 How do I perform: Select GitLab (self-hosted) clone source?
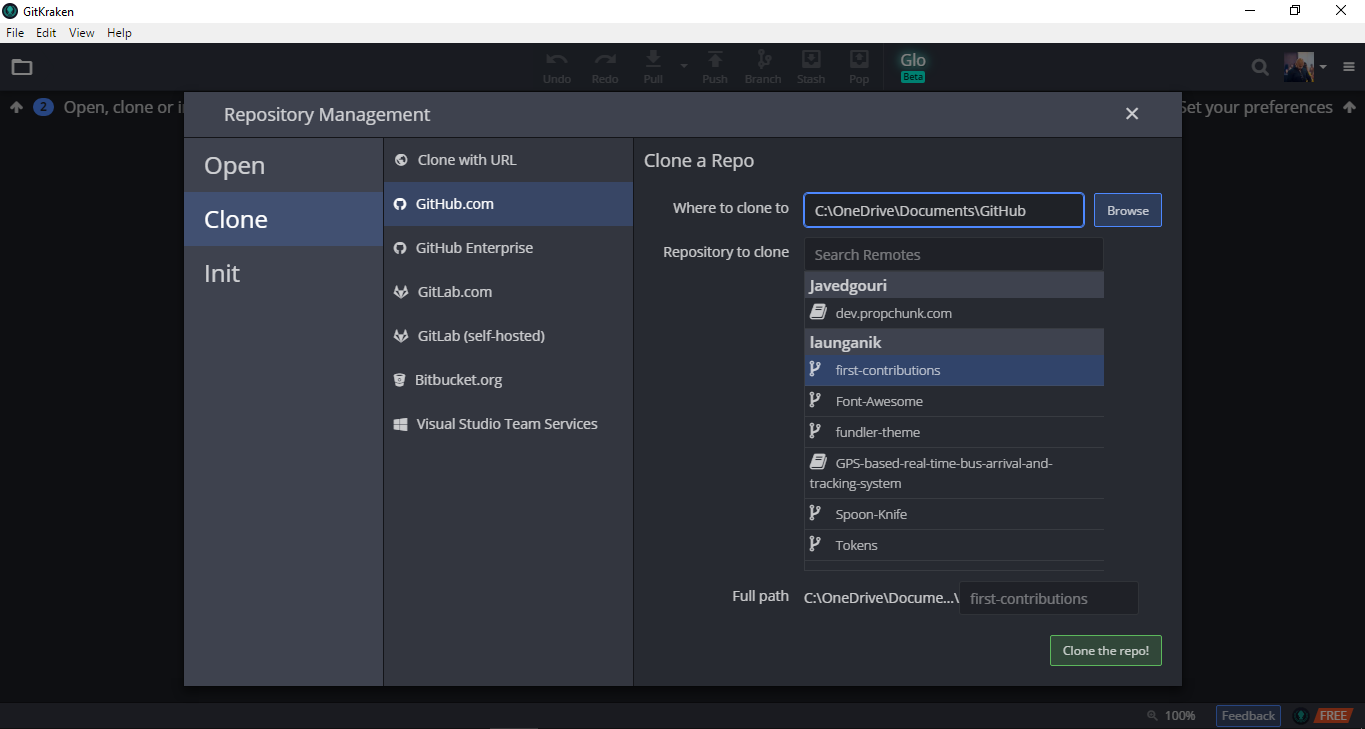click(x=508, y=336)
